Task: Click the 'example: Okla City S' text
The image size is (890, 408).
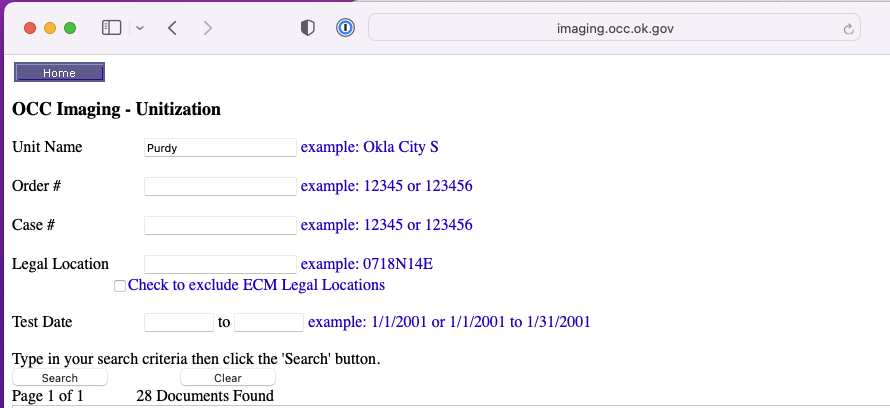Action: 370,147
